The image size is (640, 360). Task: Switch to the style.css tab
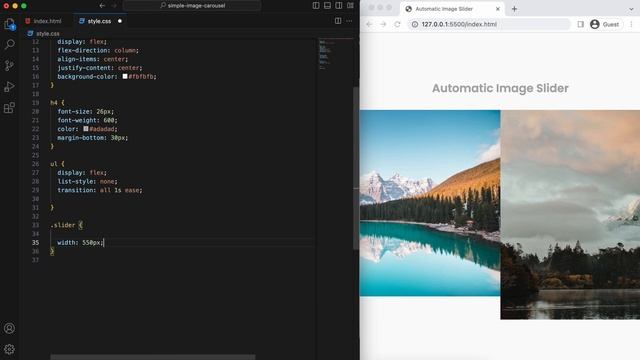pos(100,21)
